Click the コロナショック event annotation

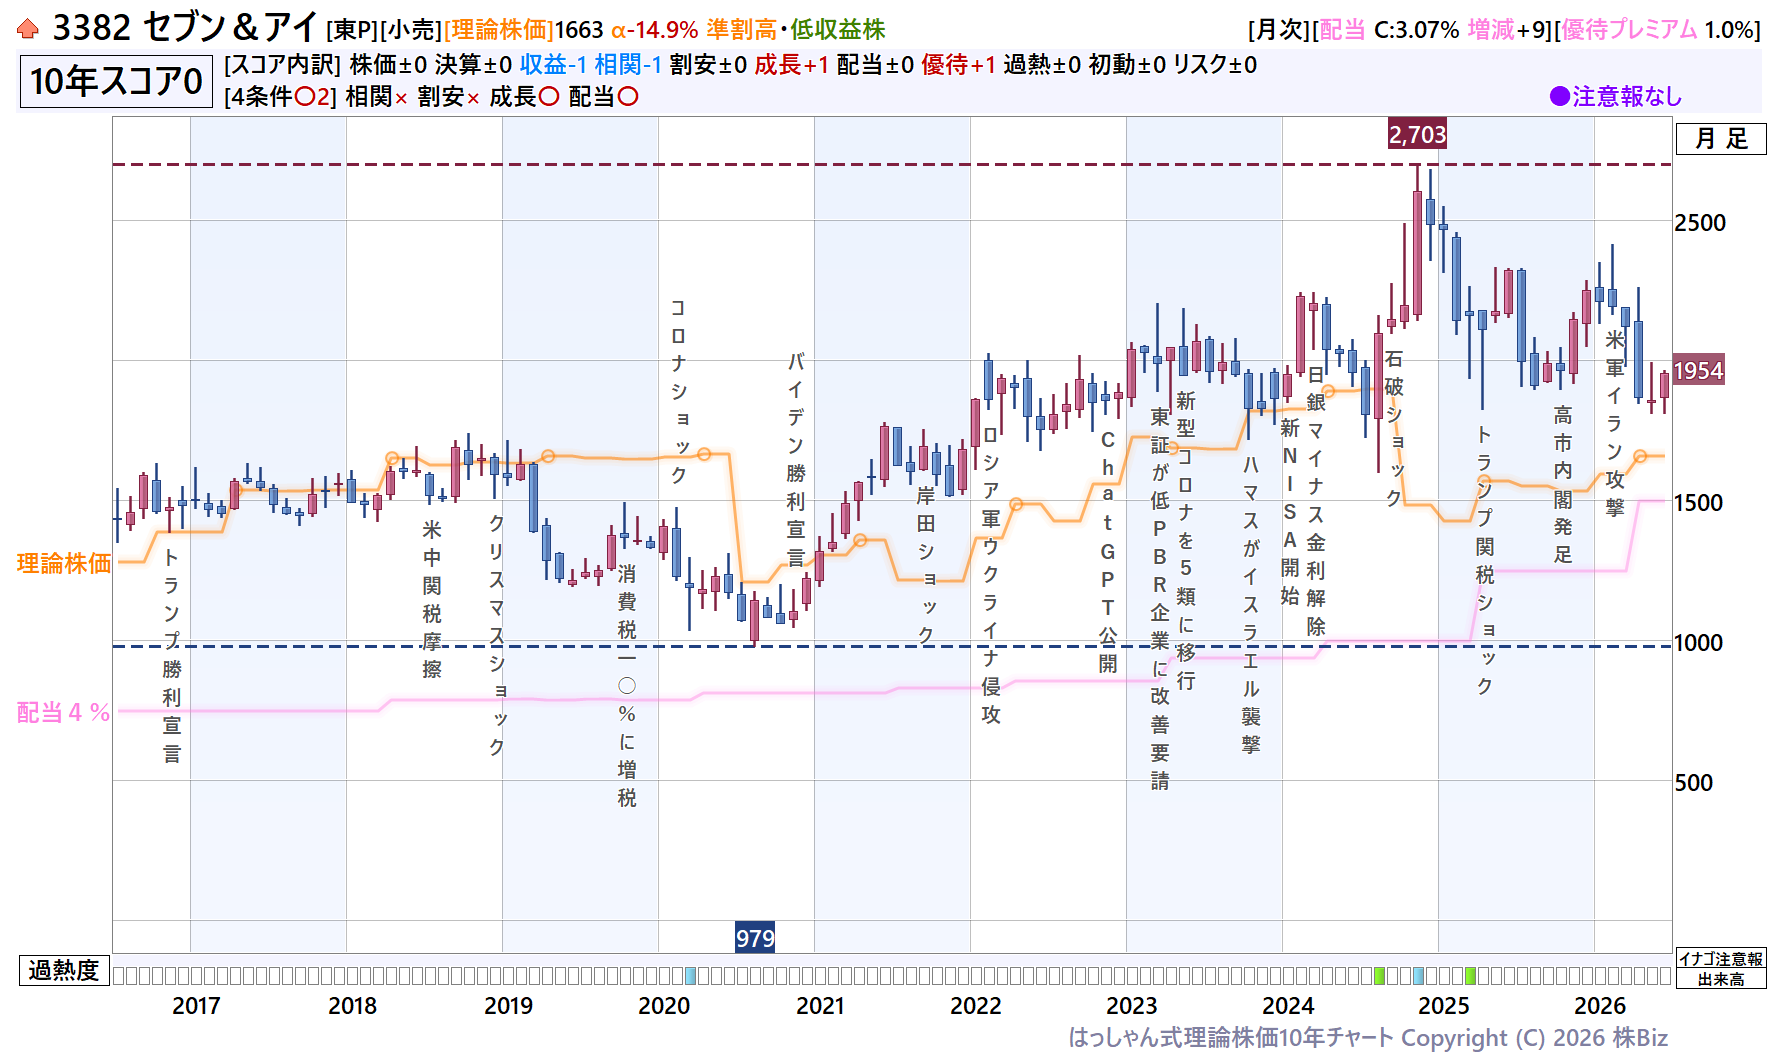[x=678, y=391]
